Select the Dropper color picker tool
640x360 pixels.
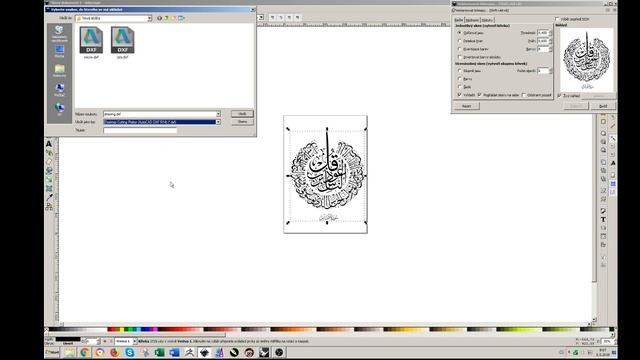pyautogui.click(x=49, y=197)
